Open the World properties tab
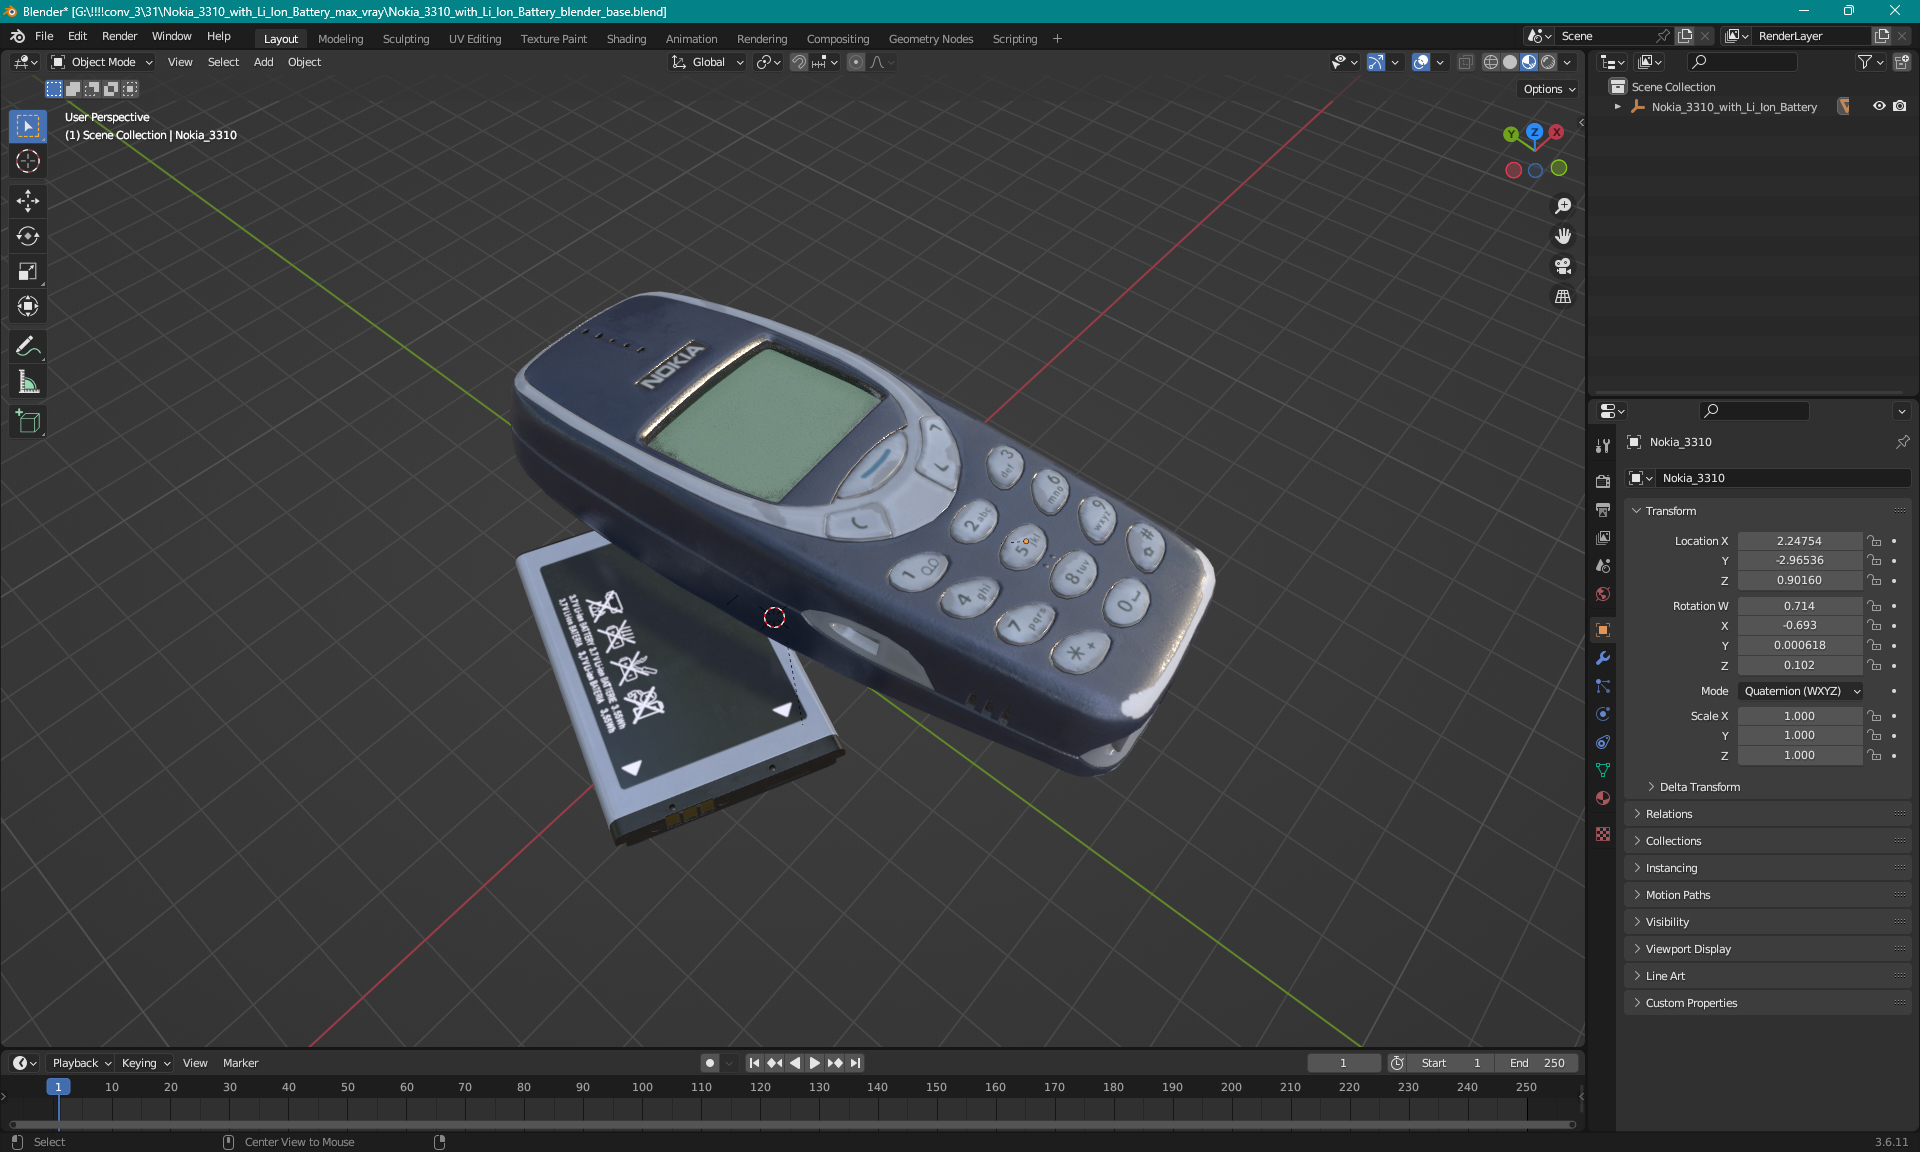Viewport: 1920px width, 1152px height. click(x=1603, y=594)
